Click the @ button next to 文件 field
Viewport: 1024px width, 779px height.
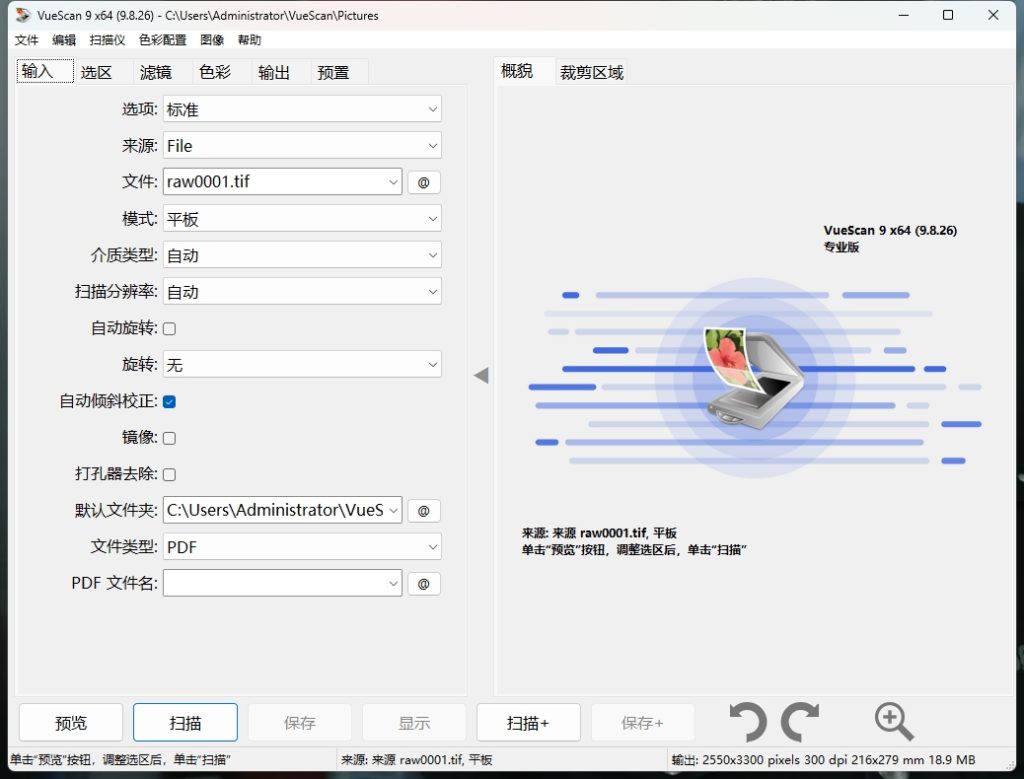[424, 182]
